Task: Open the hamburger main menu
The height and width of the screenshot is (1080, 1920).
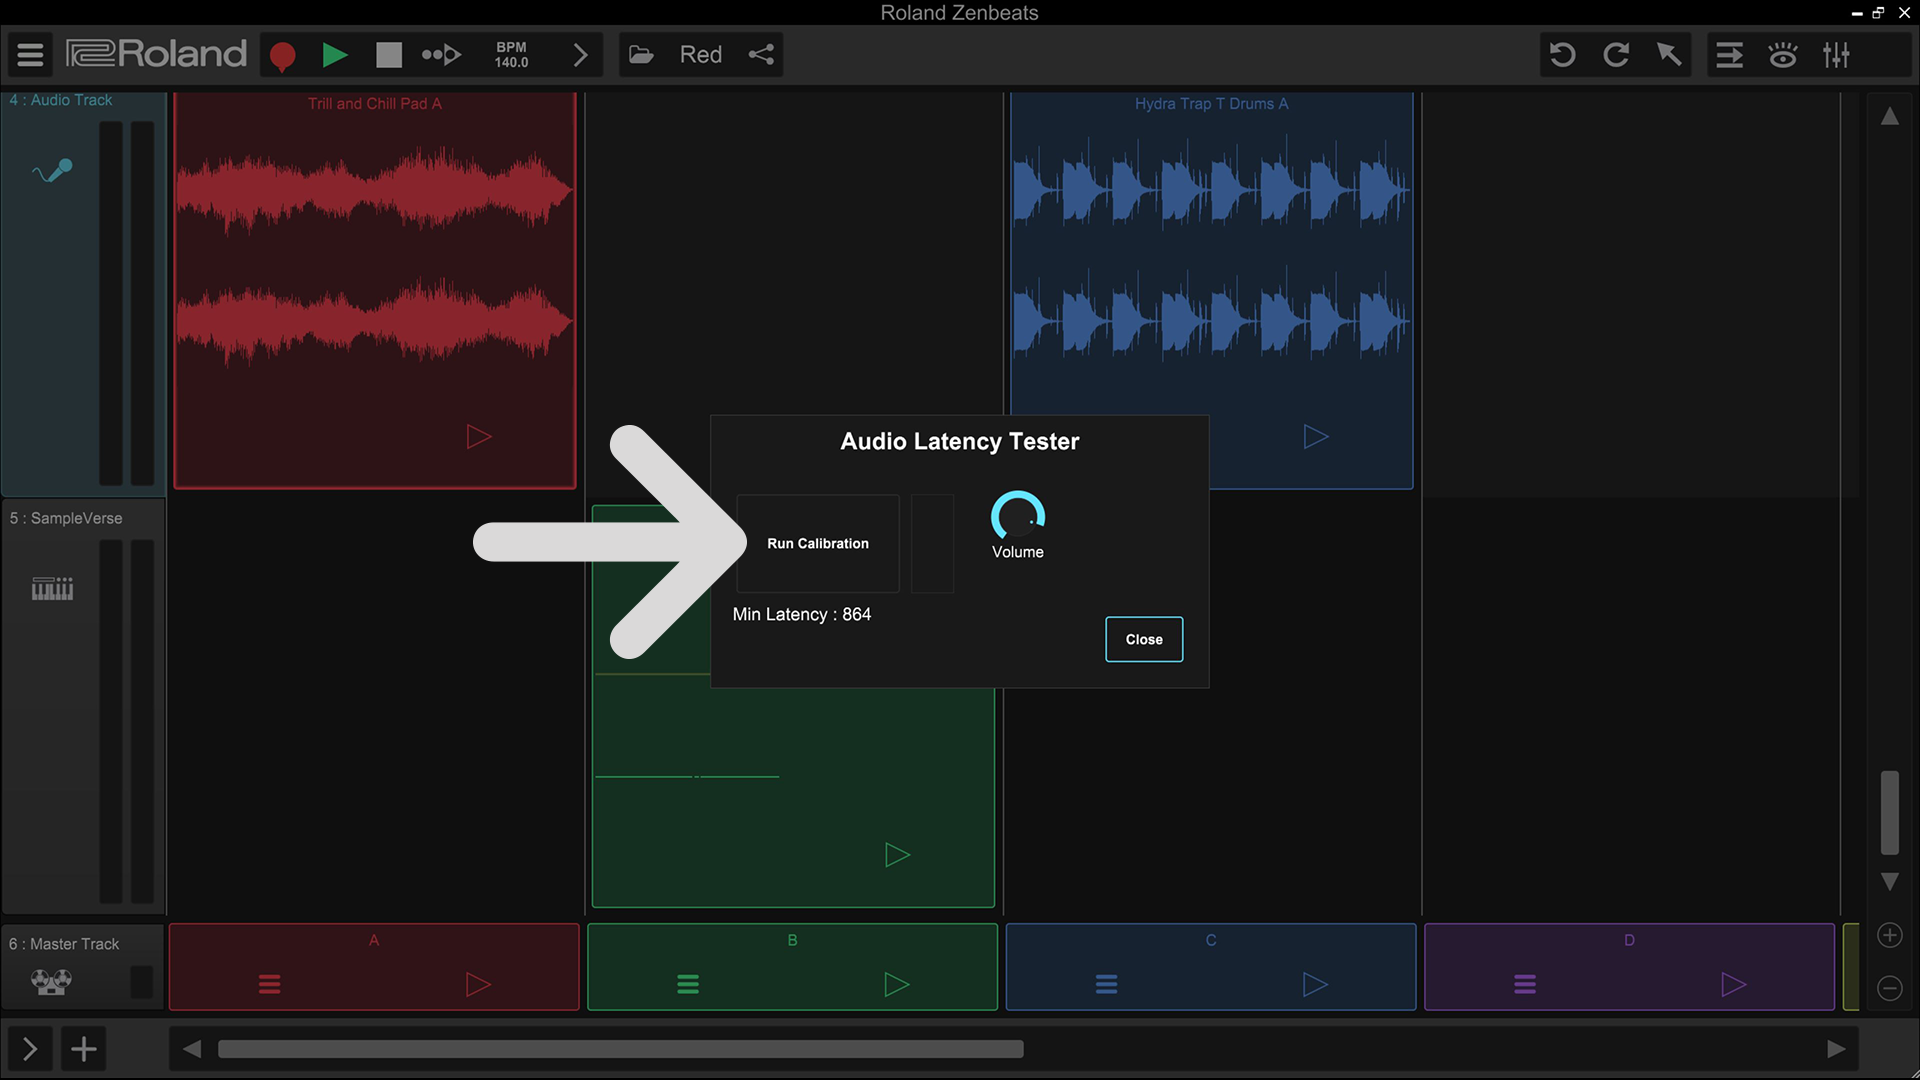Action: point(30,55)
